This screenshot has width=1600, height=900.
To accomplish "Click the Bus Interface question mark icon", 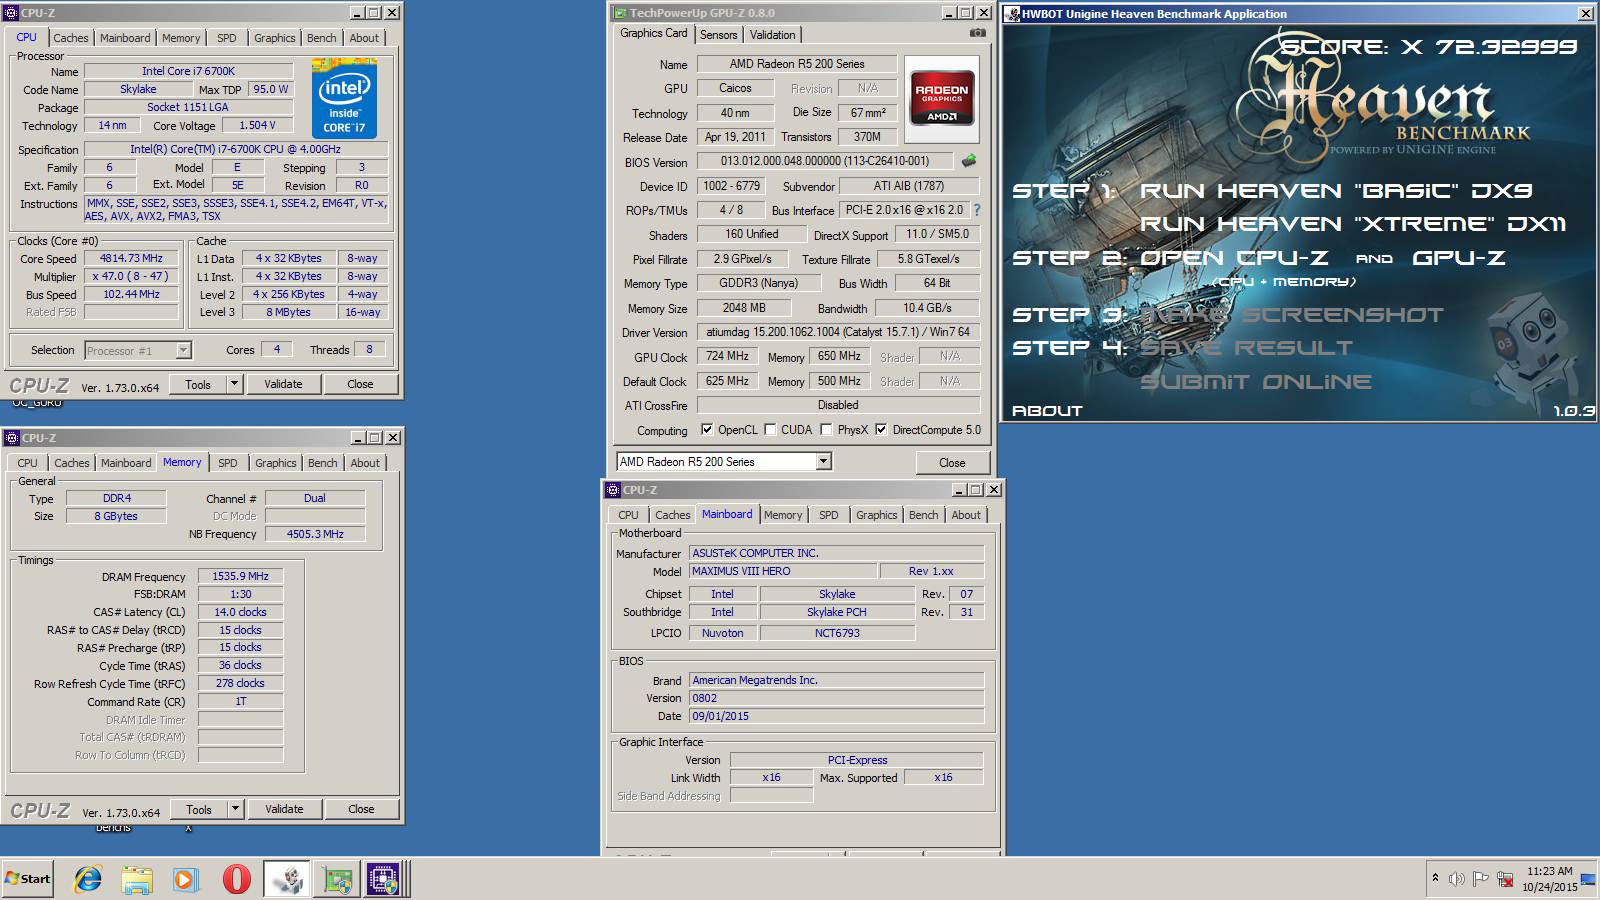I will [x=977, y=210].
